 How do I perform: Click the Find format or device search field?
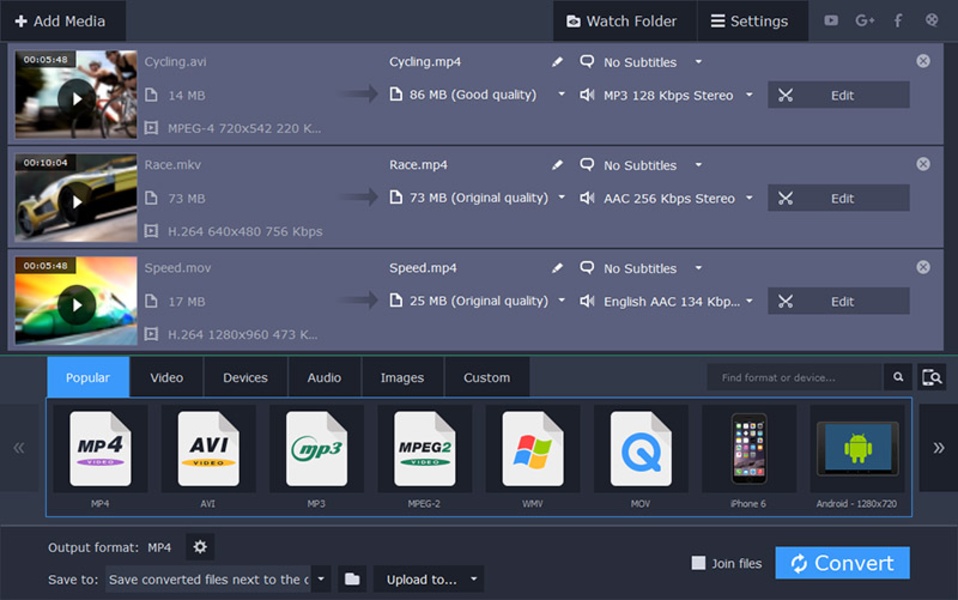(794, 377)
